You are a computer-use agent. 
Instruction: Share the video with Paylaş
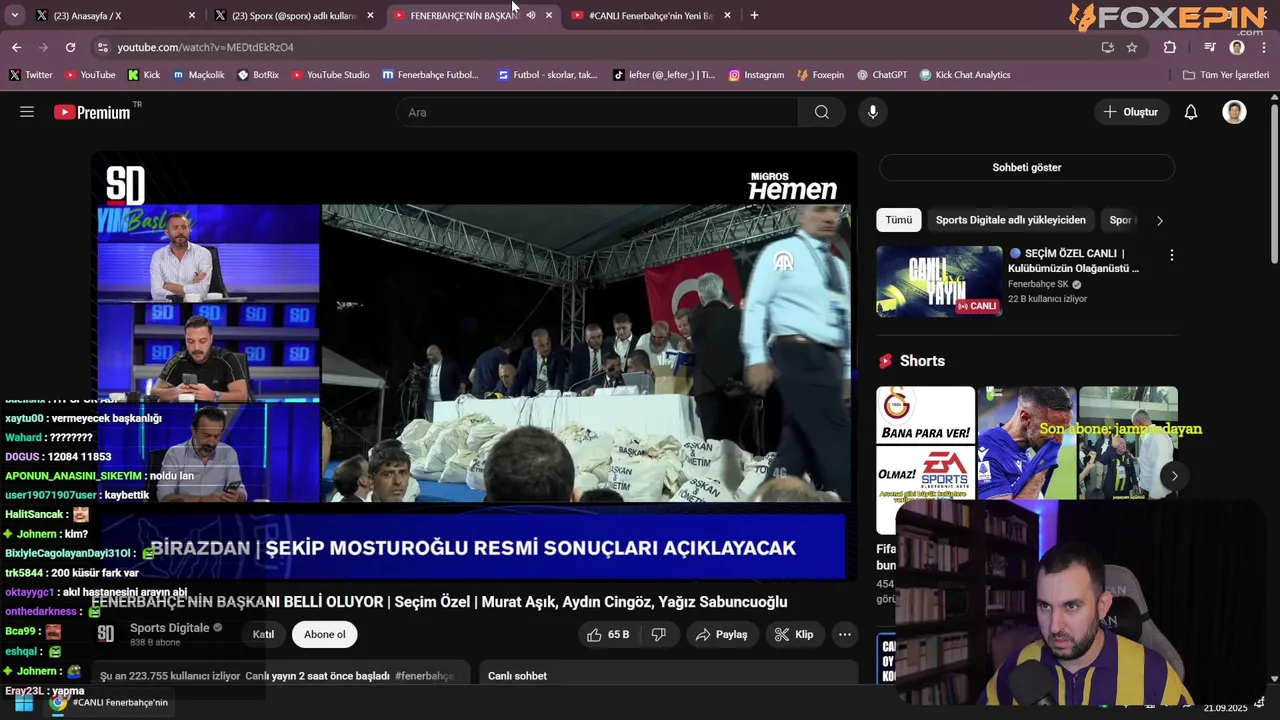722,634
